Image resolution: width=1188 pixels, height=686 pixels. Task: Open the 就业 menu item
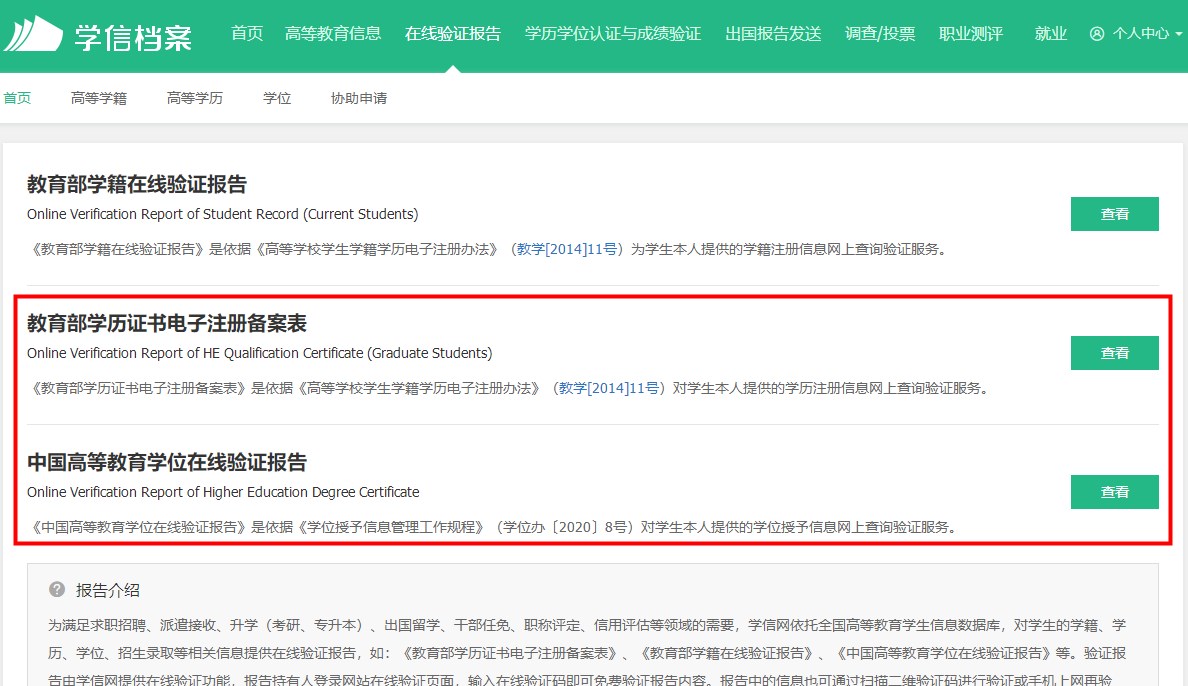[1051, 33]
